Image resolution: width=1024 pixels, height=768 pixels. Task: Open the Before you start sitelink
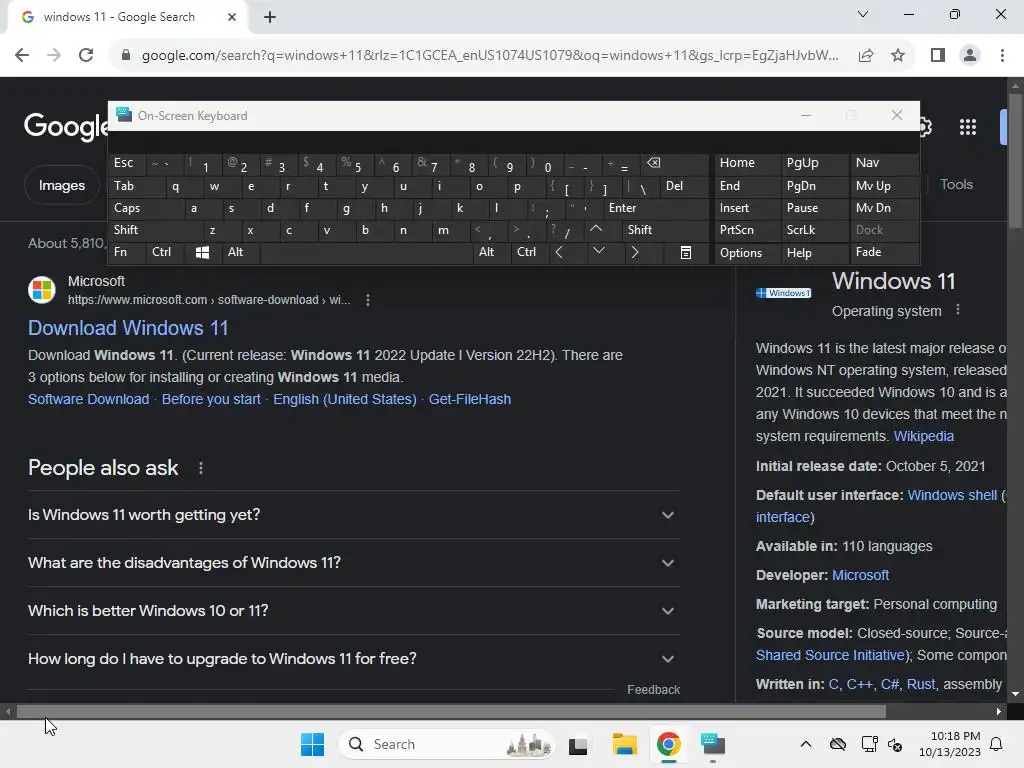211,399
